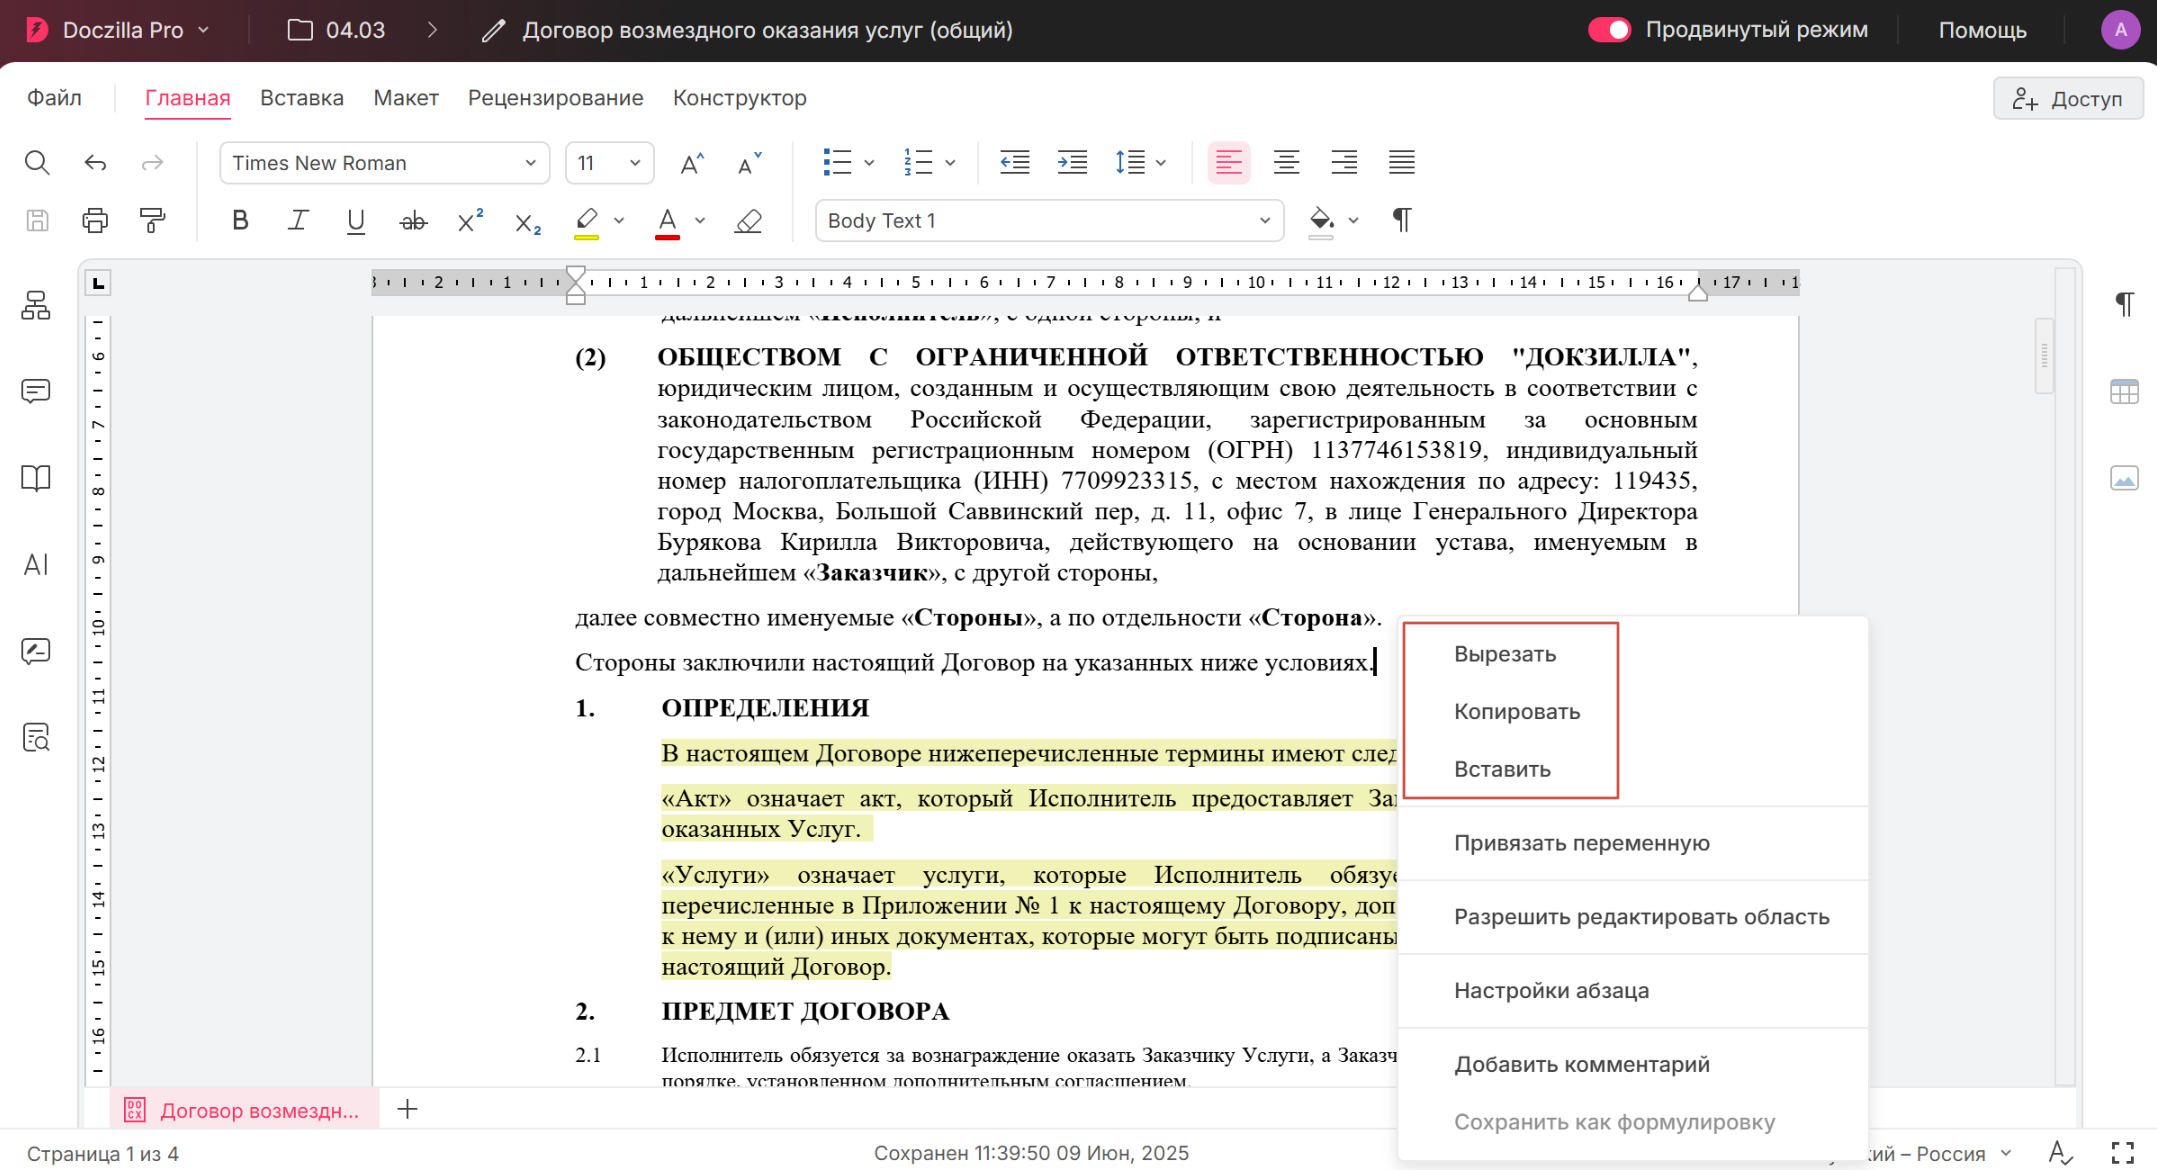Align text right
2157x1170 pixels.
pyautogui.click(x=1344, y=163)
